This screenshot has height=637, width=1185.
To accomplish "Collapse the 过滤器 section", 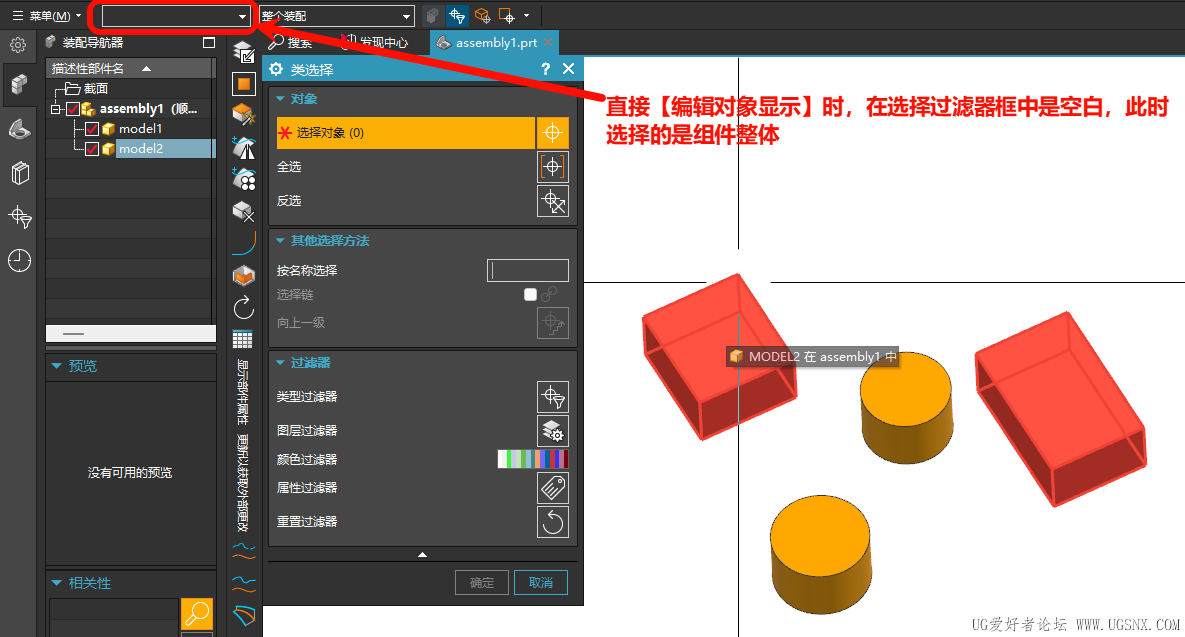I will point(280,363).
